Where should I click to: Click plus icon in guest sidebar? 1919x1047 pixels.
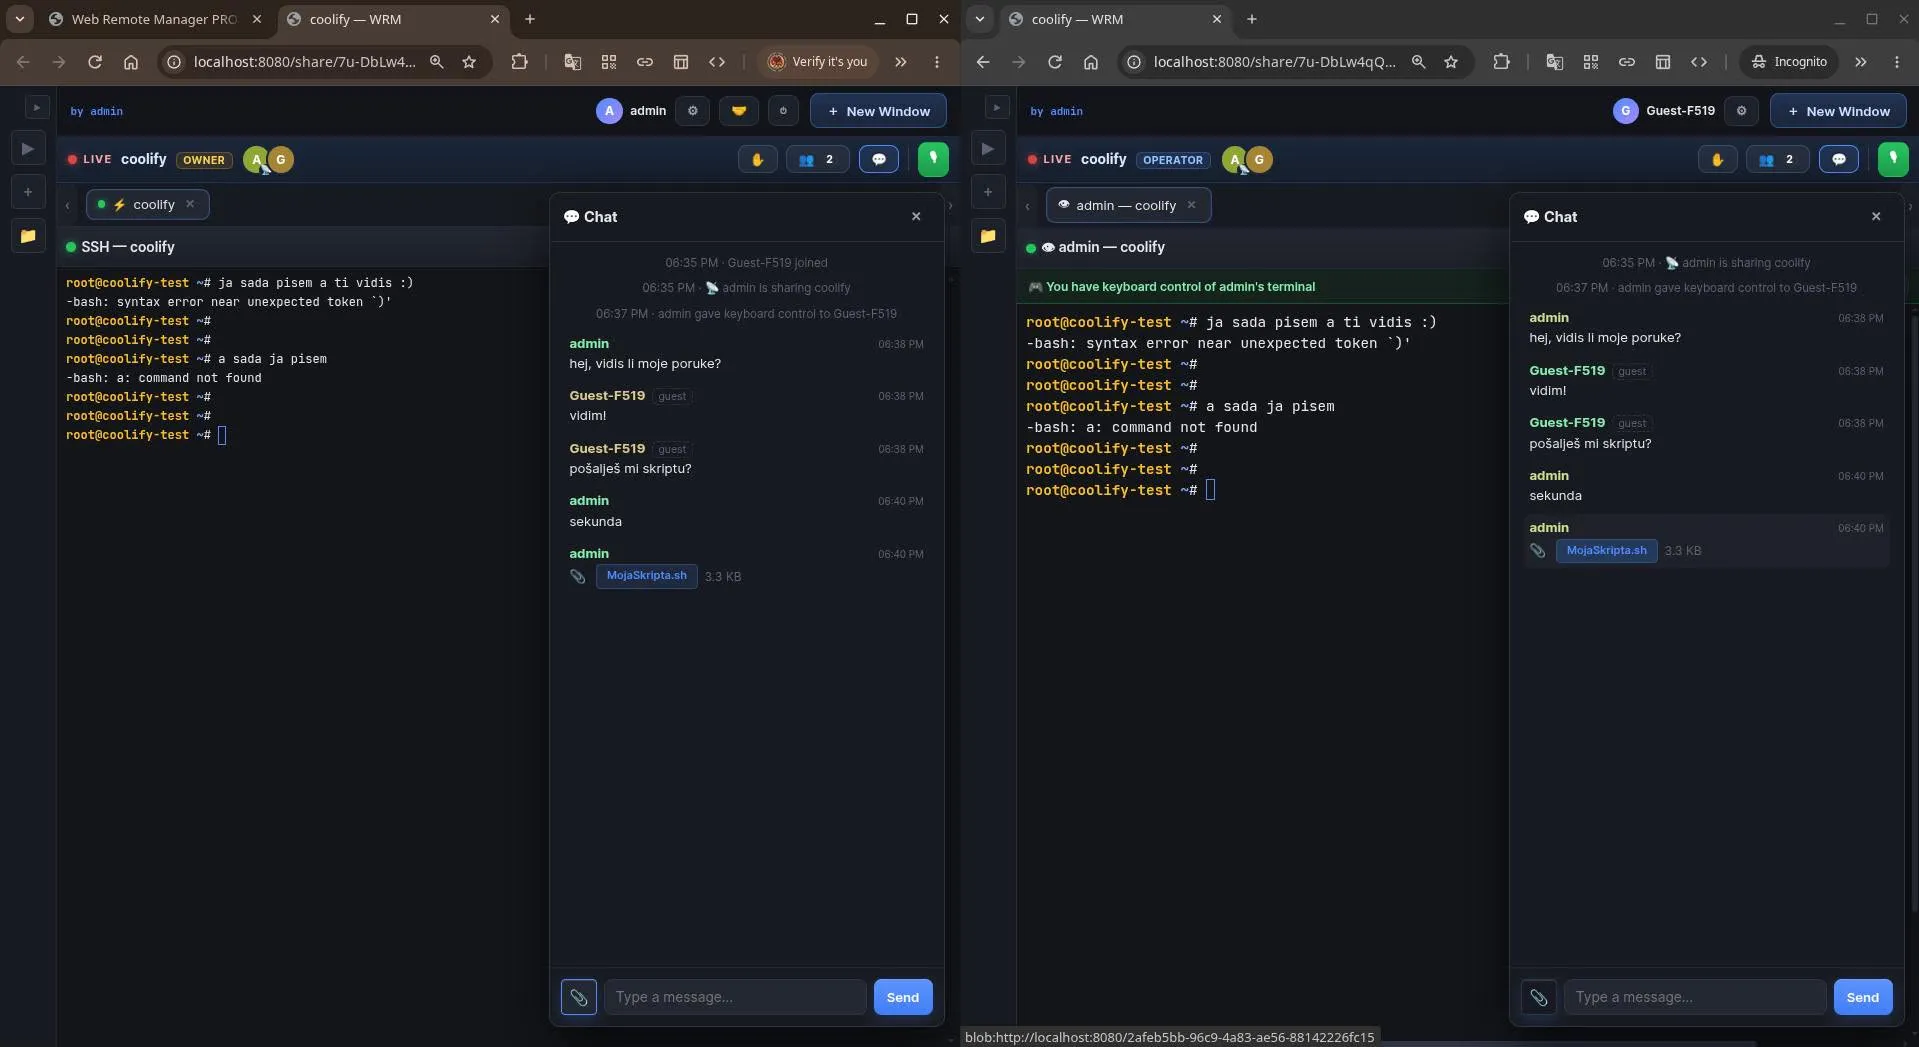coord(988,192)
